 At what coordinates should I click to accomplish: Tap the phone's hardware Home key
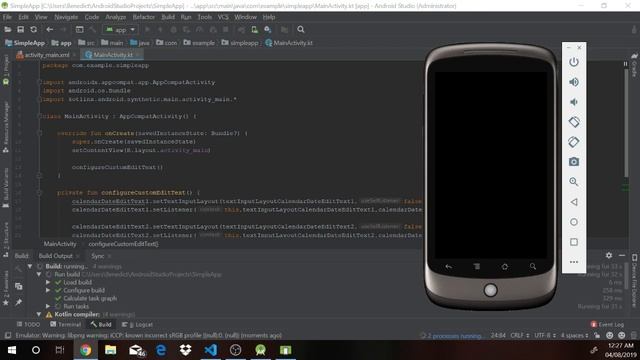(x=505, y=267)
